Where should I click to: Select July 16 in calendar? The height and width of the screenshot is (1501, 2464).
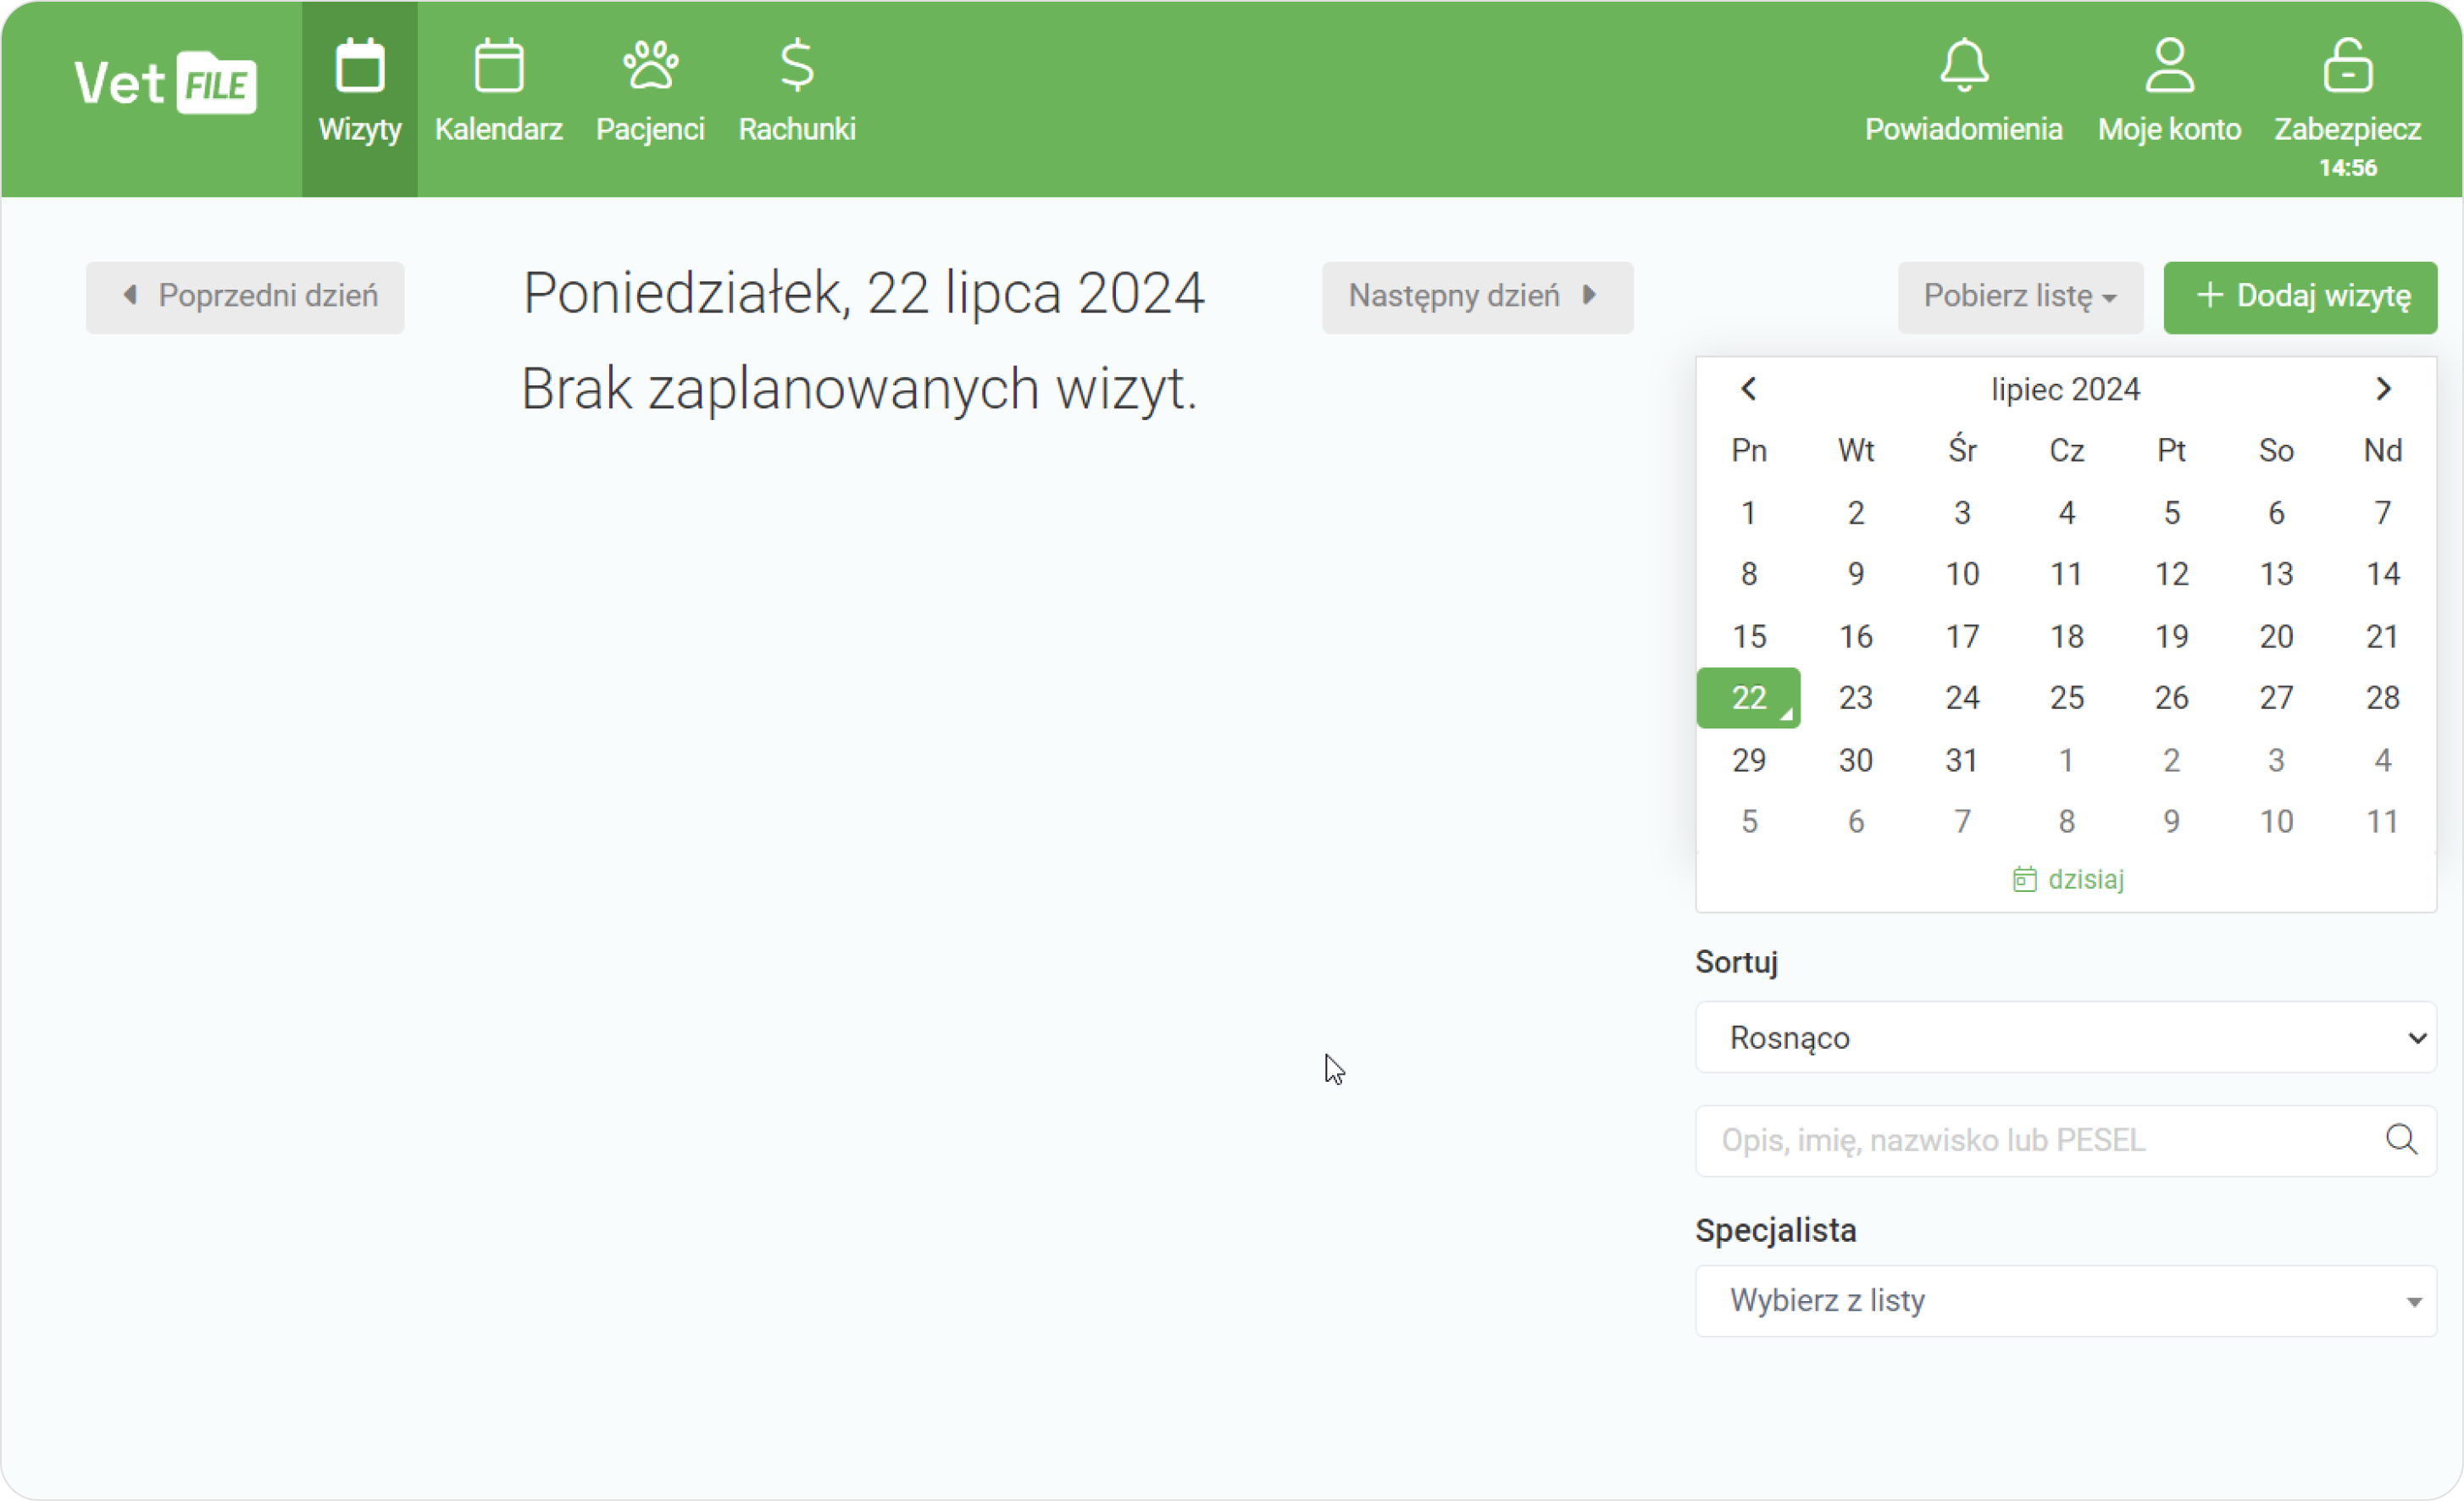tap(1855, 636)
